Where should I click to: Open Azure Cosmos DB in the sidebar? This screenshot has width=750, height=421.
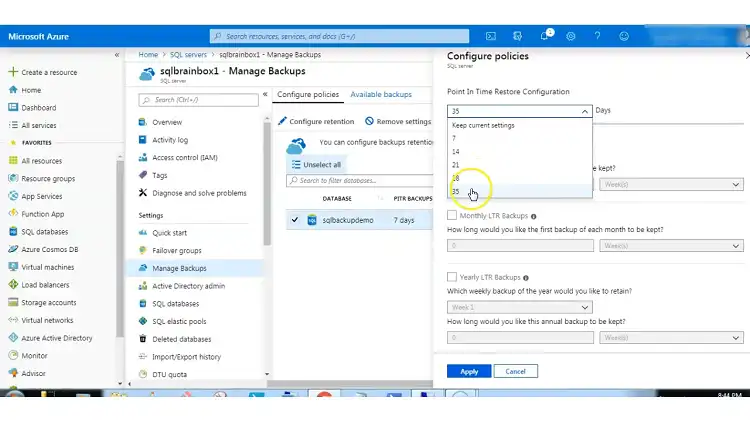(x=49, y=249)
